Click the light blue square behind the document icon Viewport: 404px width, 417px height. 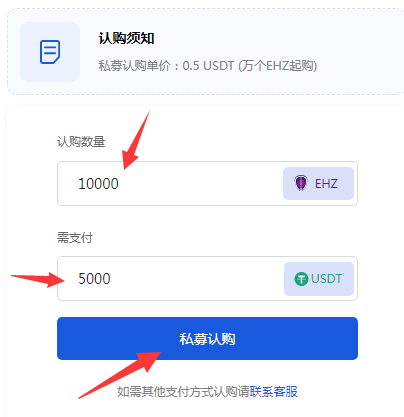(50, 52)
